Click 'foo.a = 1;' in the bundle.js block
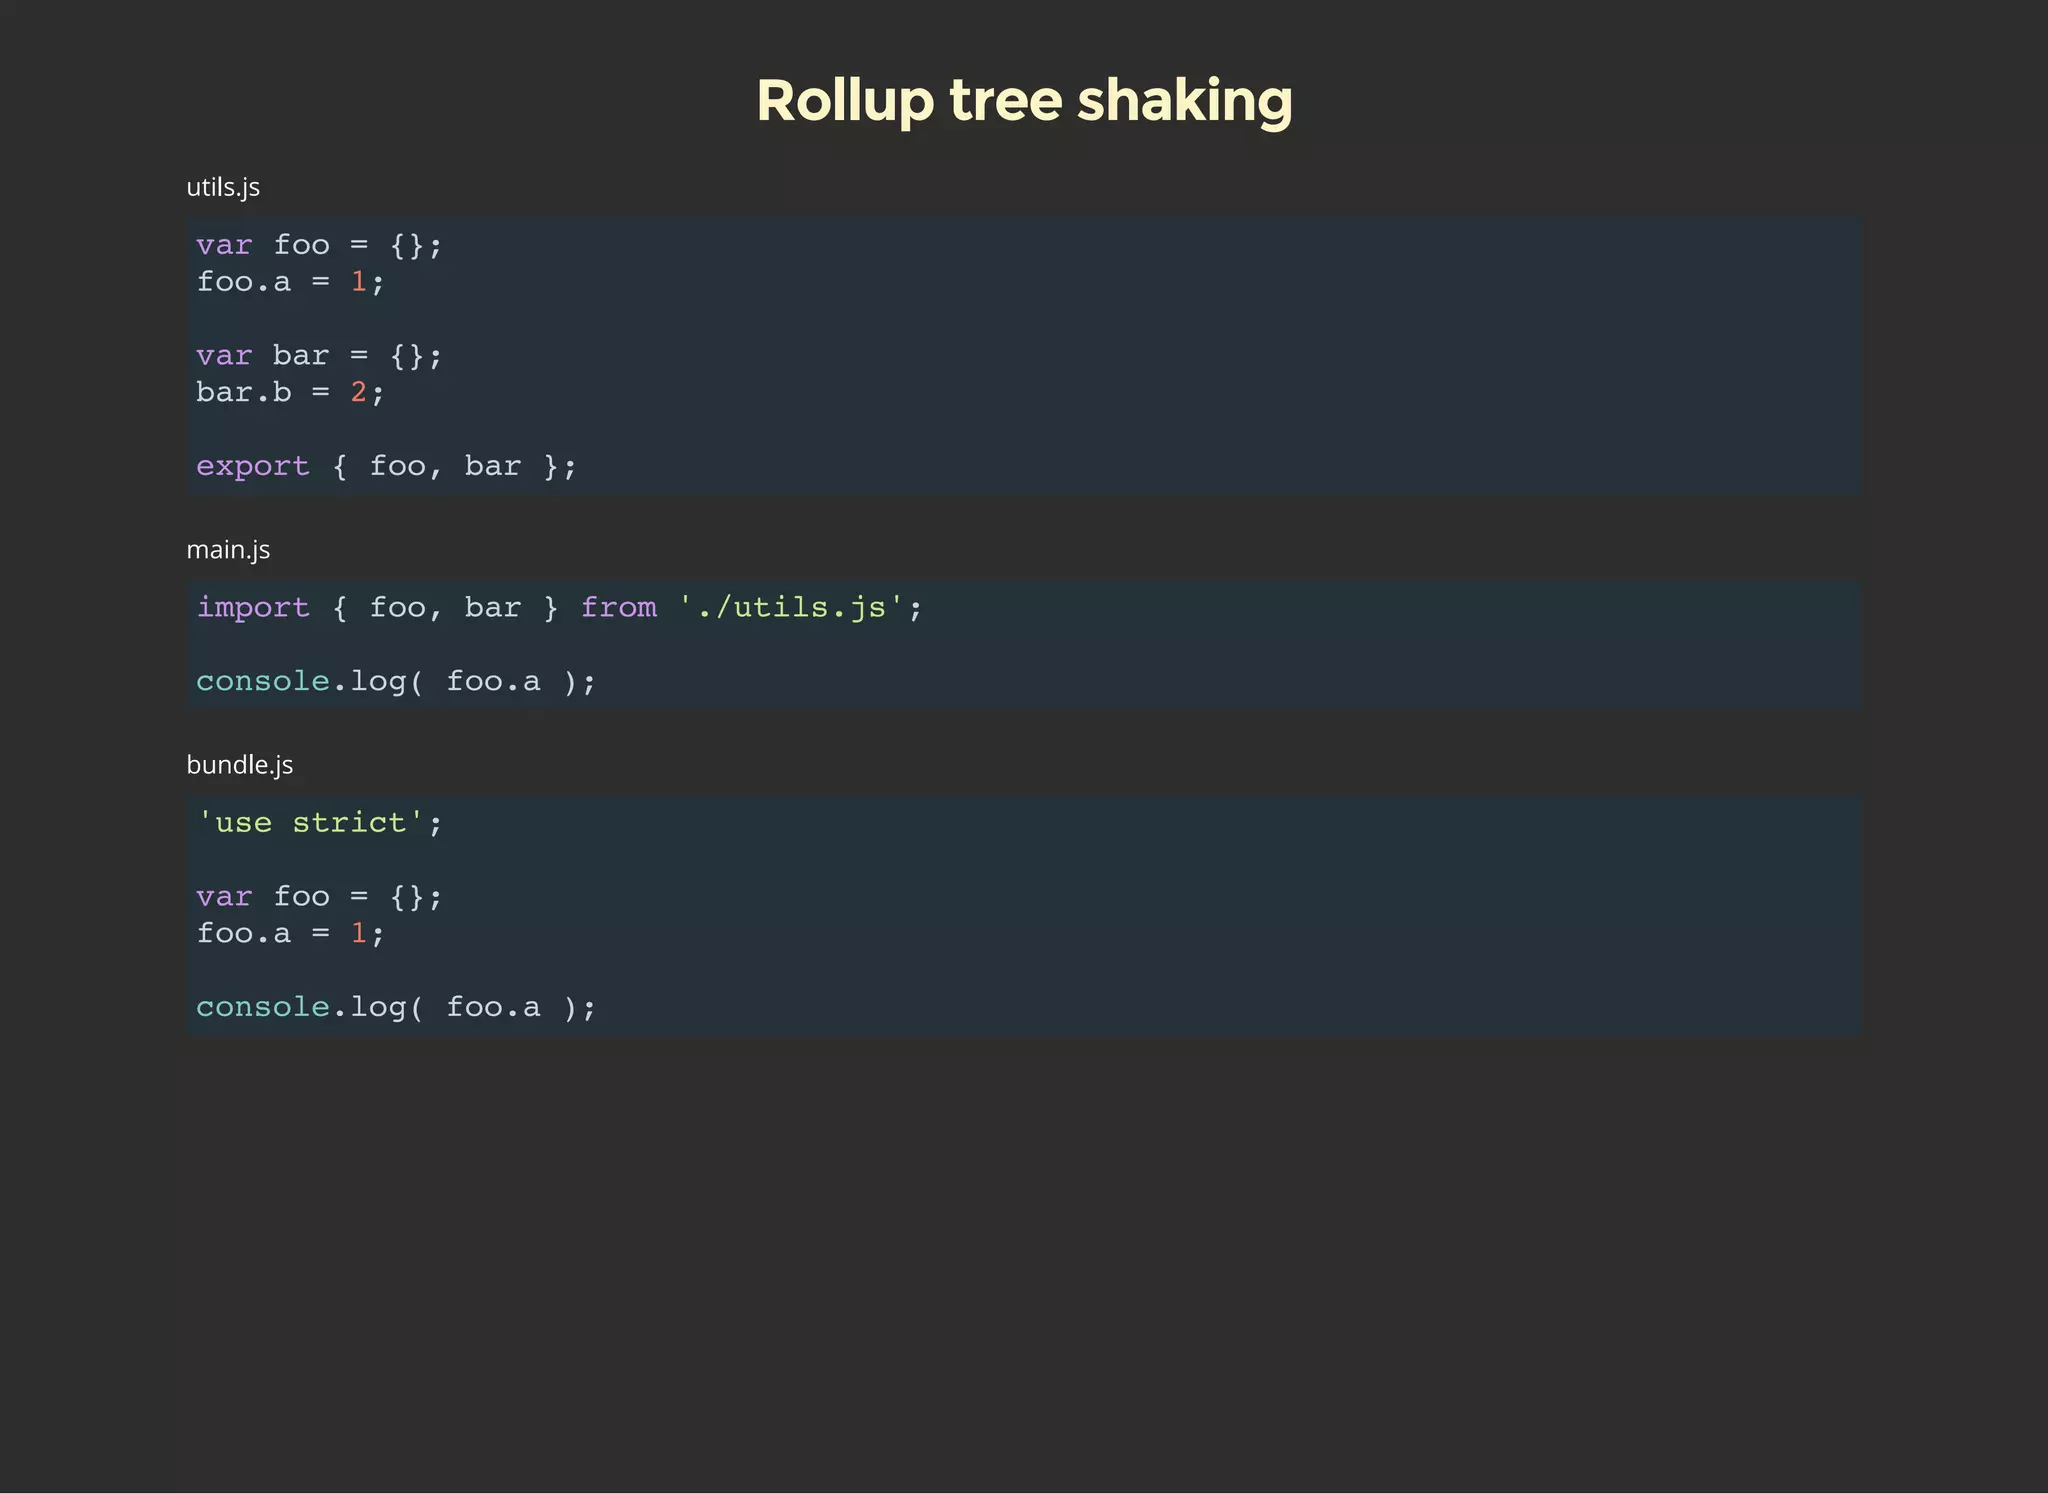The height and width of the screenshot is (1494, 2048). click(x=290, y=934)
